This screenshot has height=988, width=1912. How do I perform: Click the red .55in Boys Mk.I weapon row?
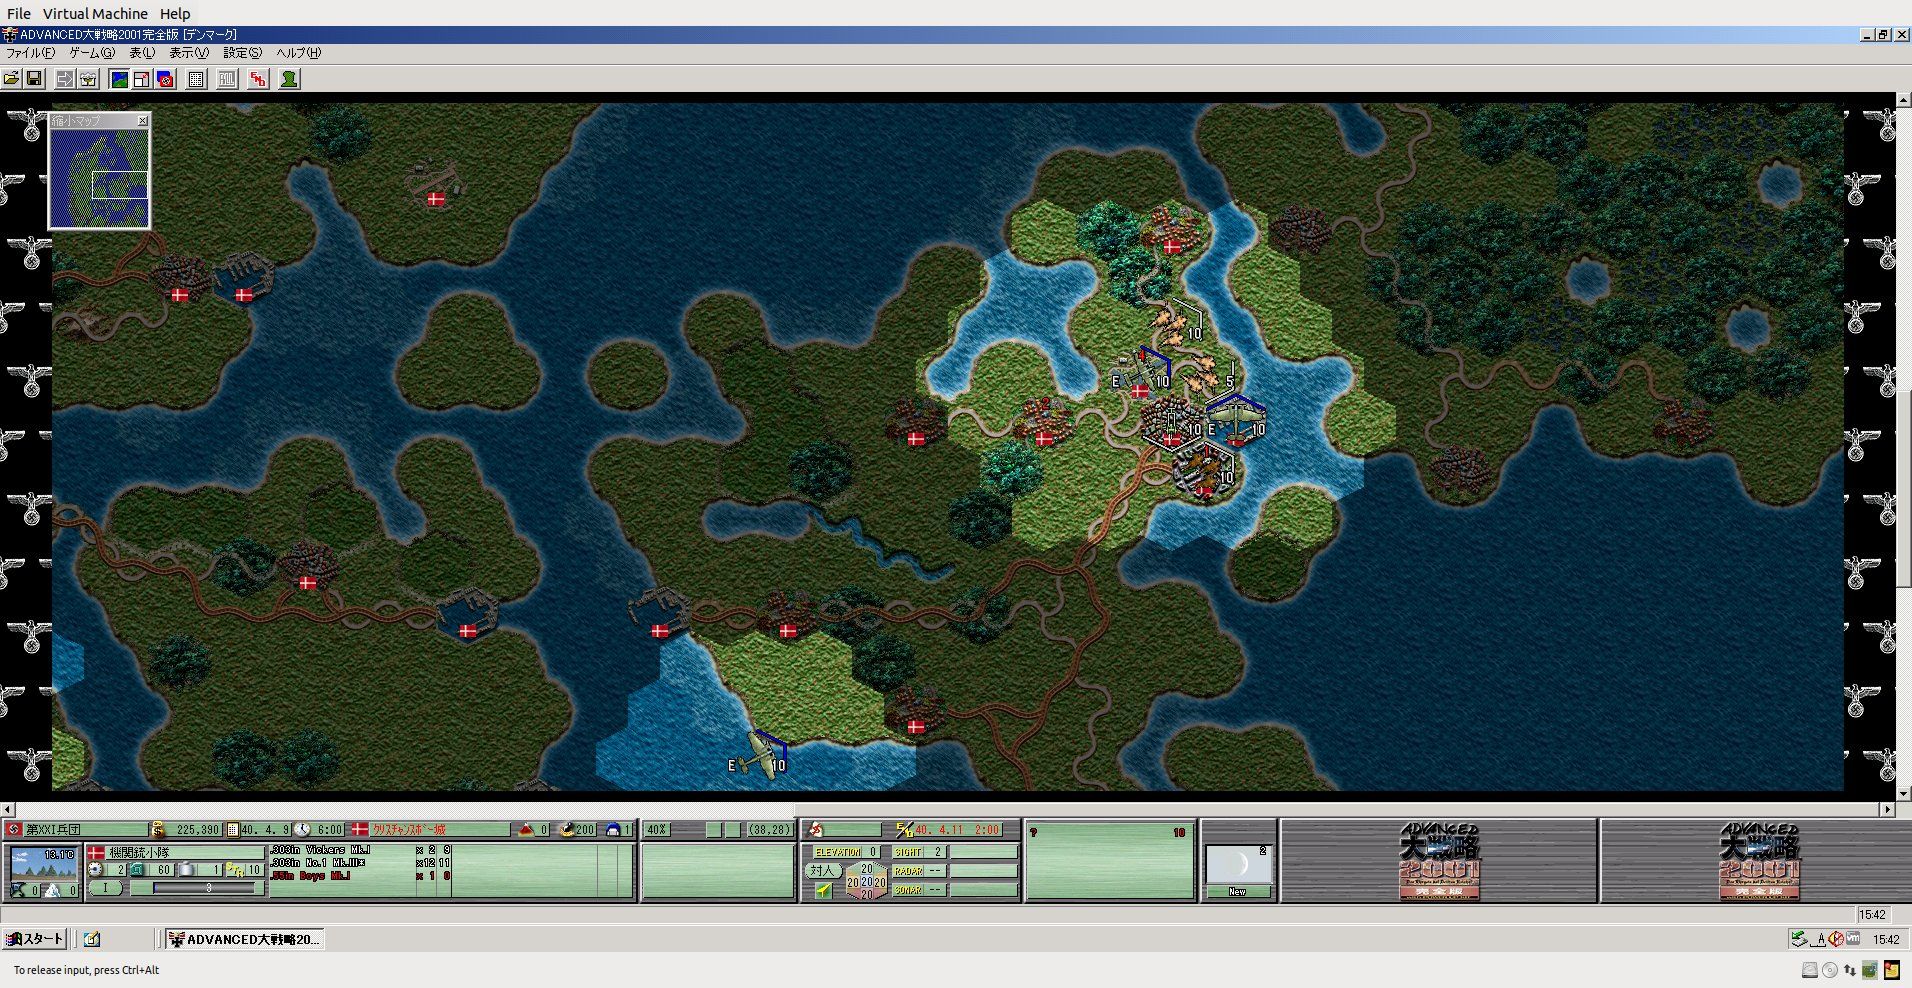click(x=360, y=876)
